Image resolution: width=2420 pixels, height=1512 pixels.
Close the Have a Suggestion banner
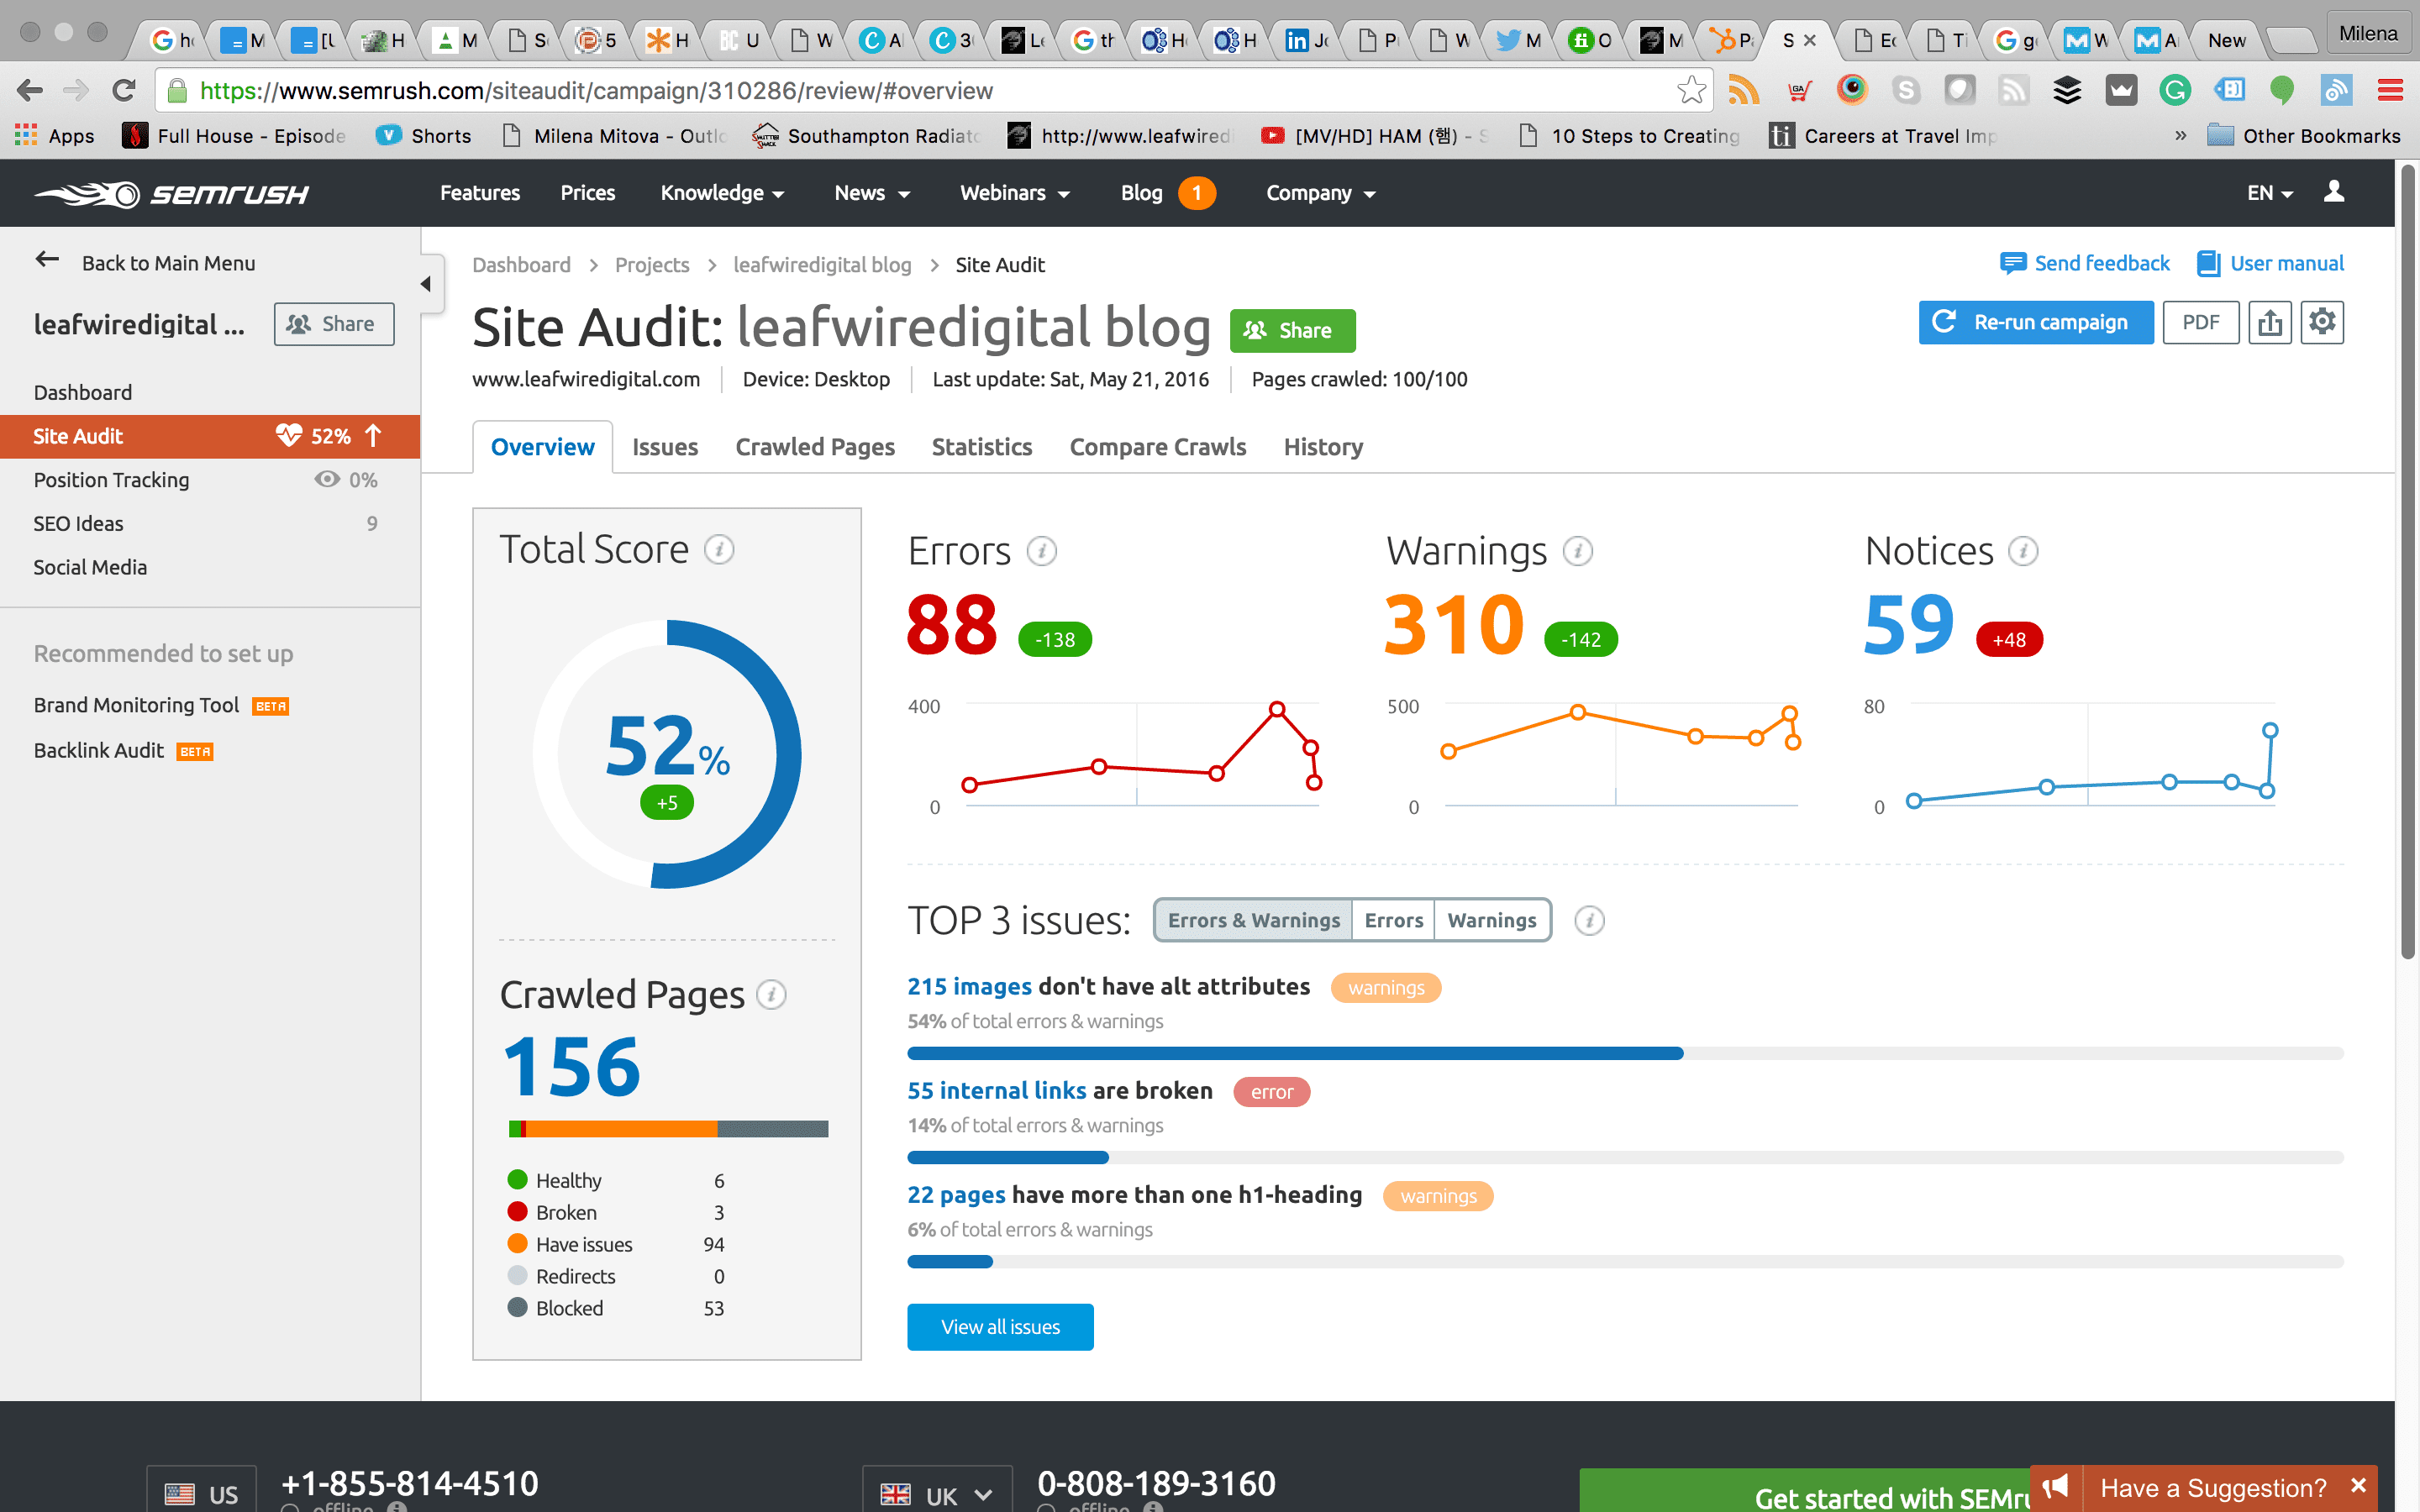2358,1485
